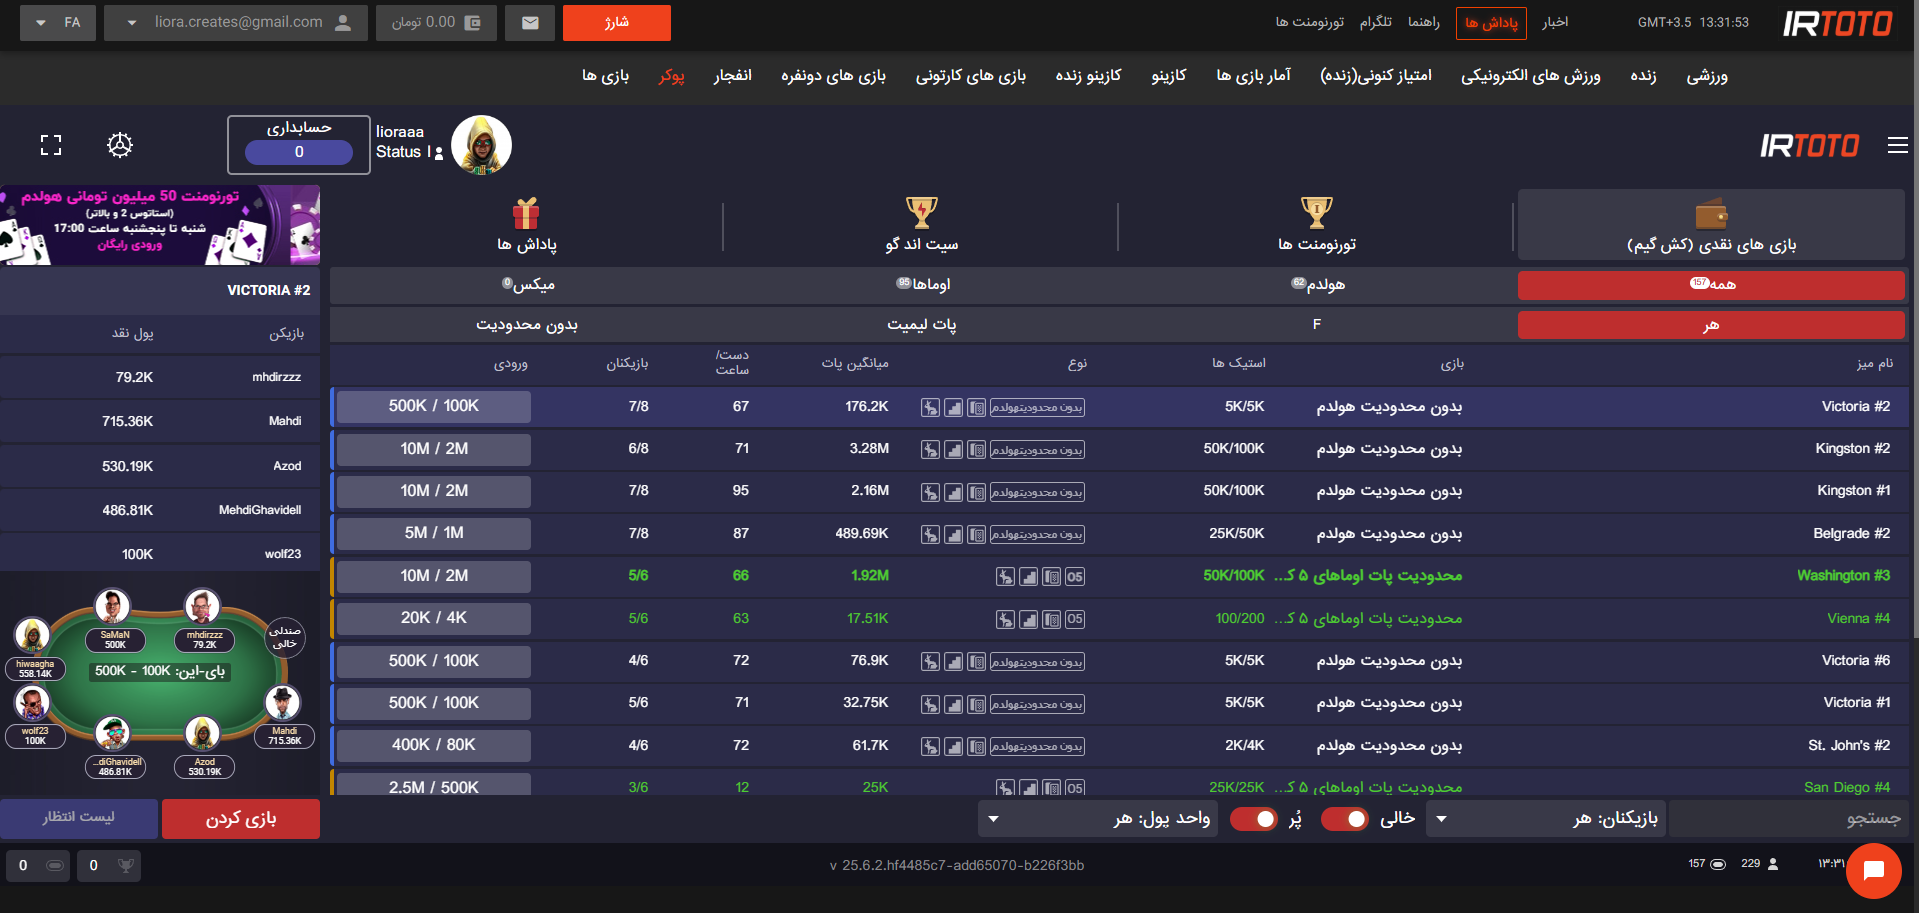This screenshot has height=913, width=1919.
Task: Open the hamburger menu beside IRTOTO logo
Action: [1897, 146]
